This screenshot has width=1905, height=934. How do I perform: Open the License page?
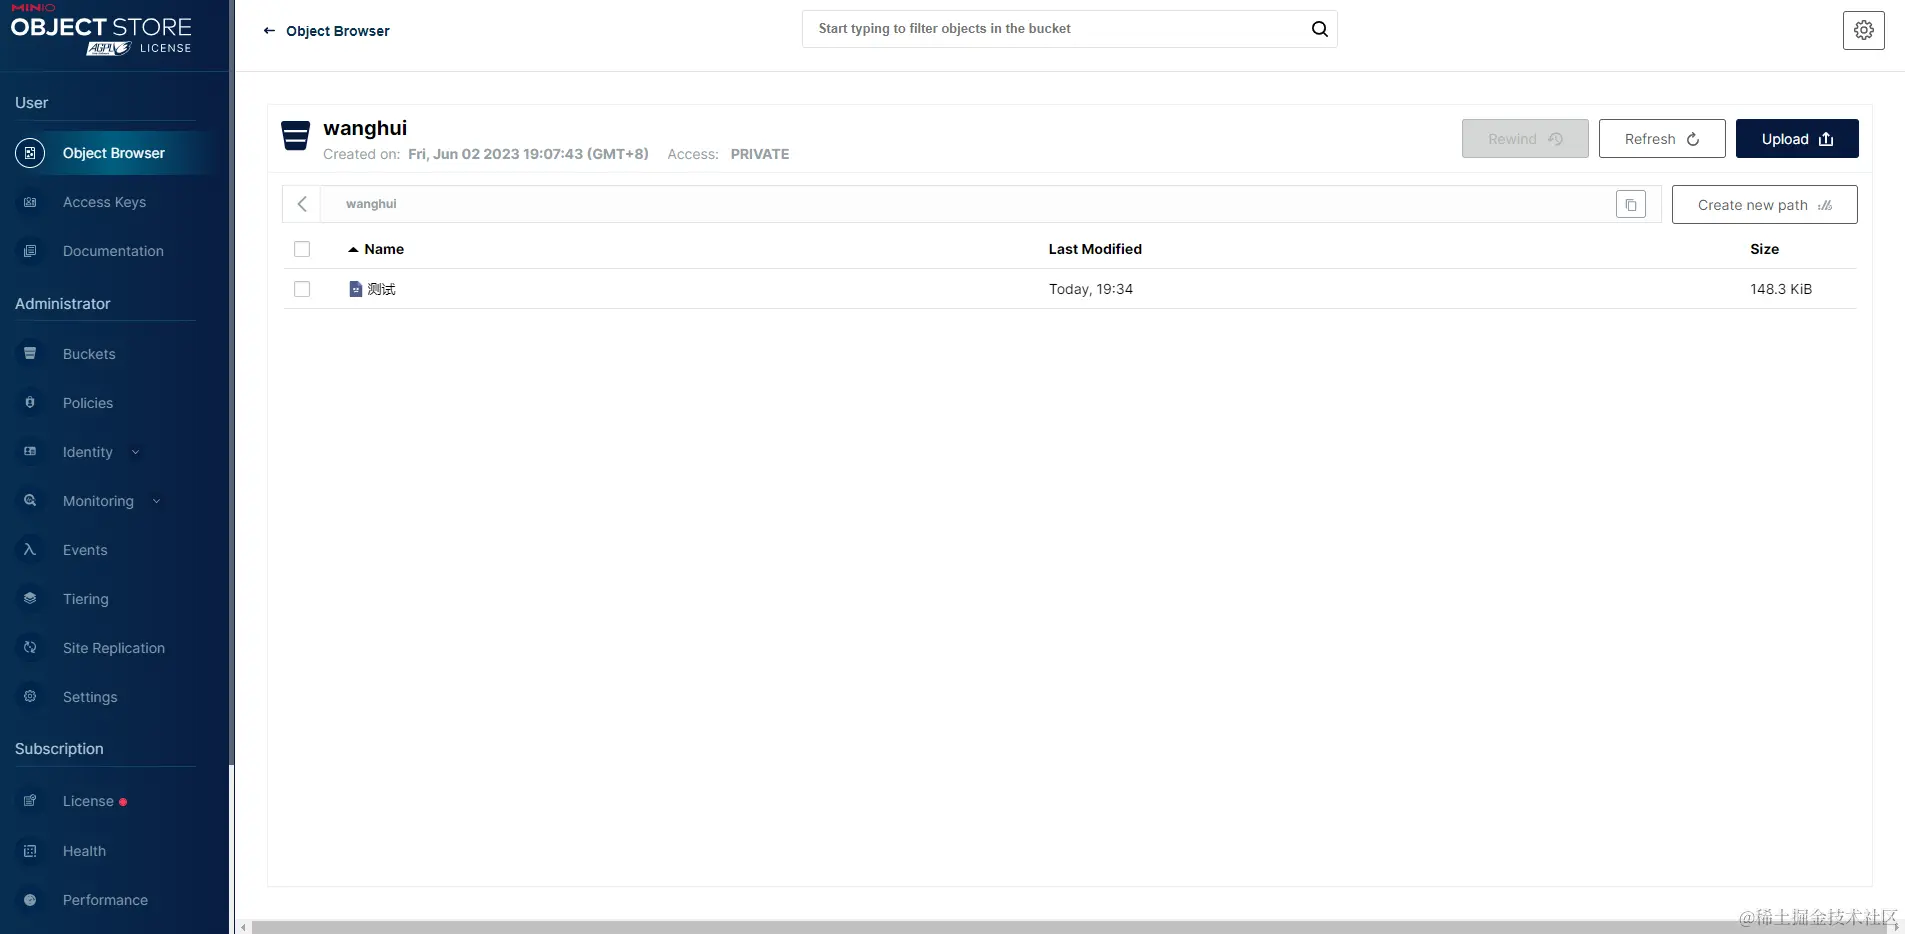(x=88, y=801)
